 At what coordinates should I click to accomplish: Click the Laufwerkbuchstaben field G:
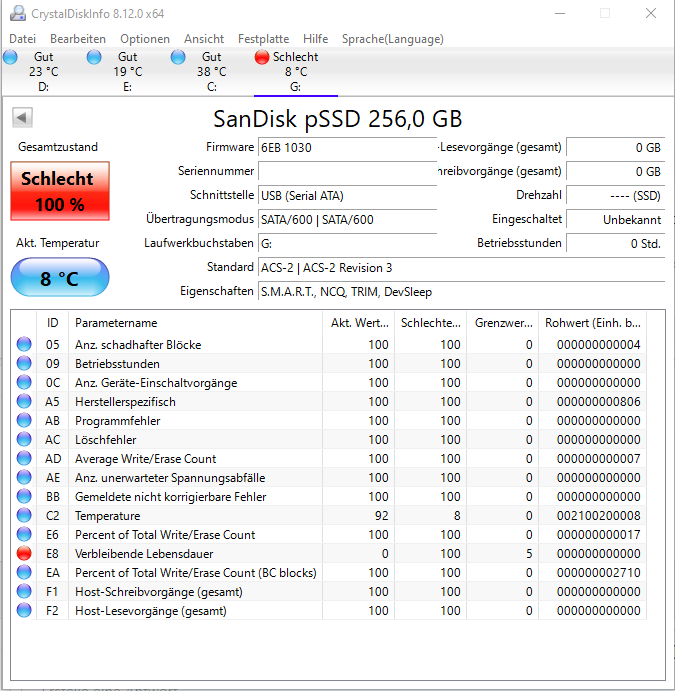click(347, 243)
